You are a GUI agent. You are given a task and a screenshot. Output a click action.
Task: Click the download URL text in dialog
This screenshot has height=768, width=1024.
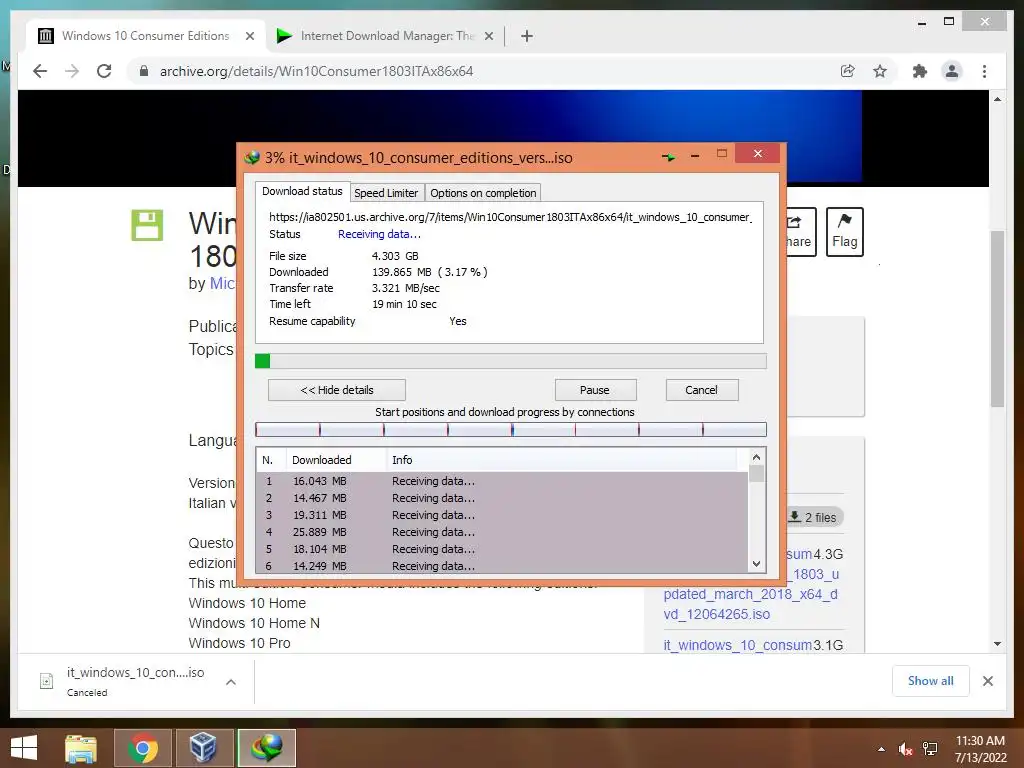point(510,217)
